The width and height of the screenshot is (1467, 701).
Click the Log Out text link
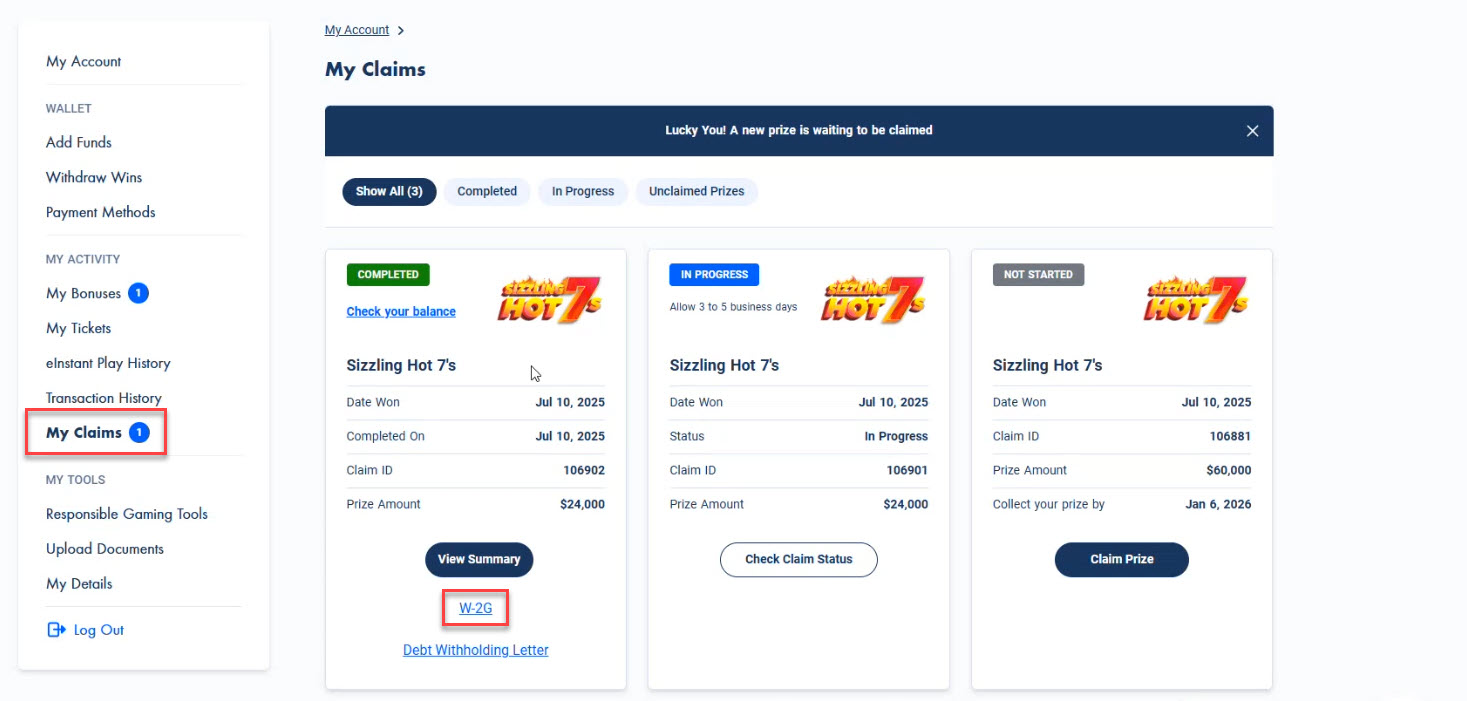pos(99,630)
